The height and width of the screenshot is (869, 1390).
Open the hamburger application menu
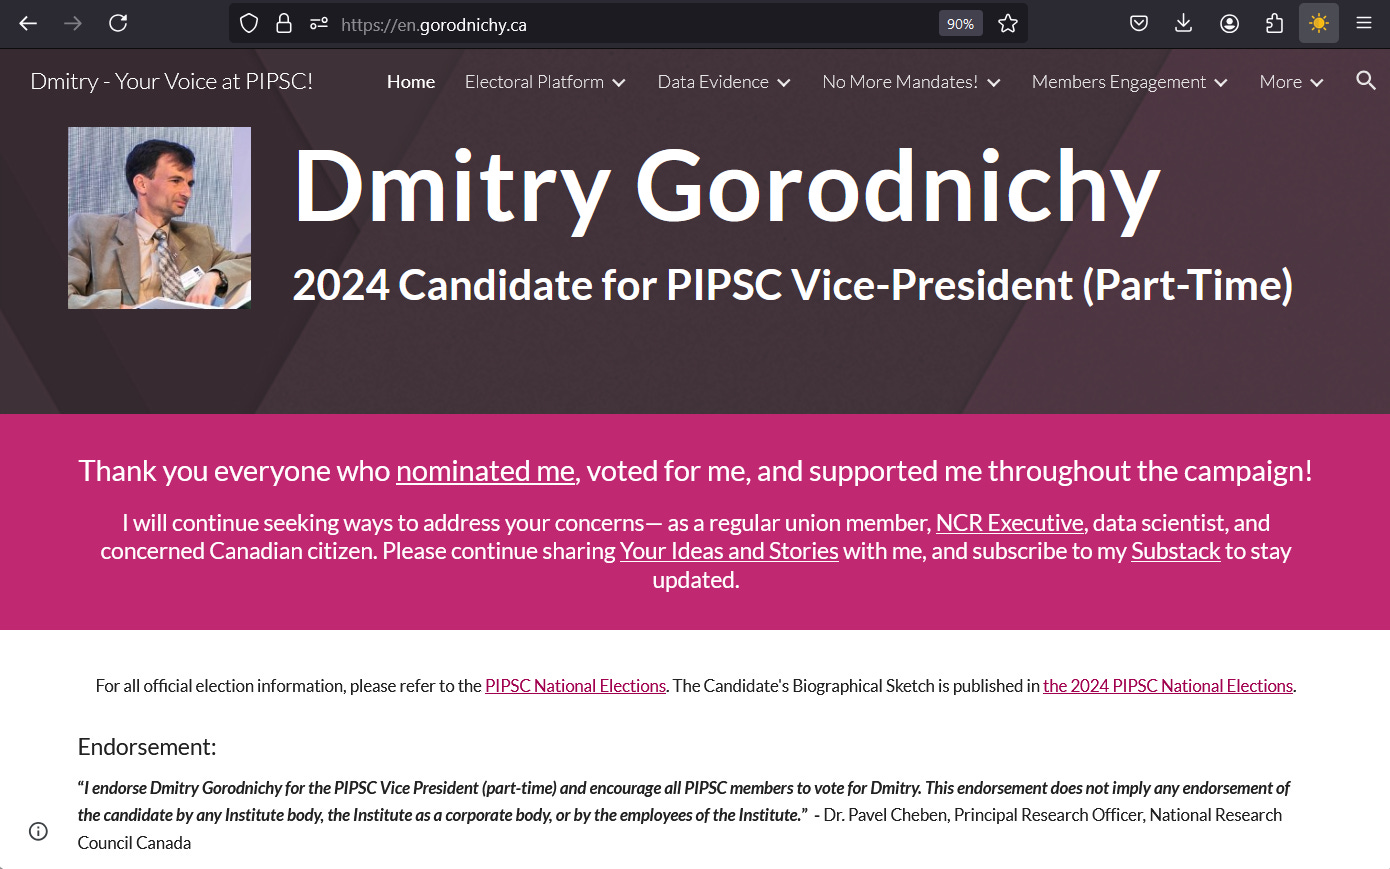click(1364, 23)
